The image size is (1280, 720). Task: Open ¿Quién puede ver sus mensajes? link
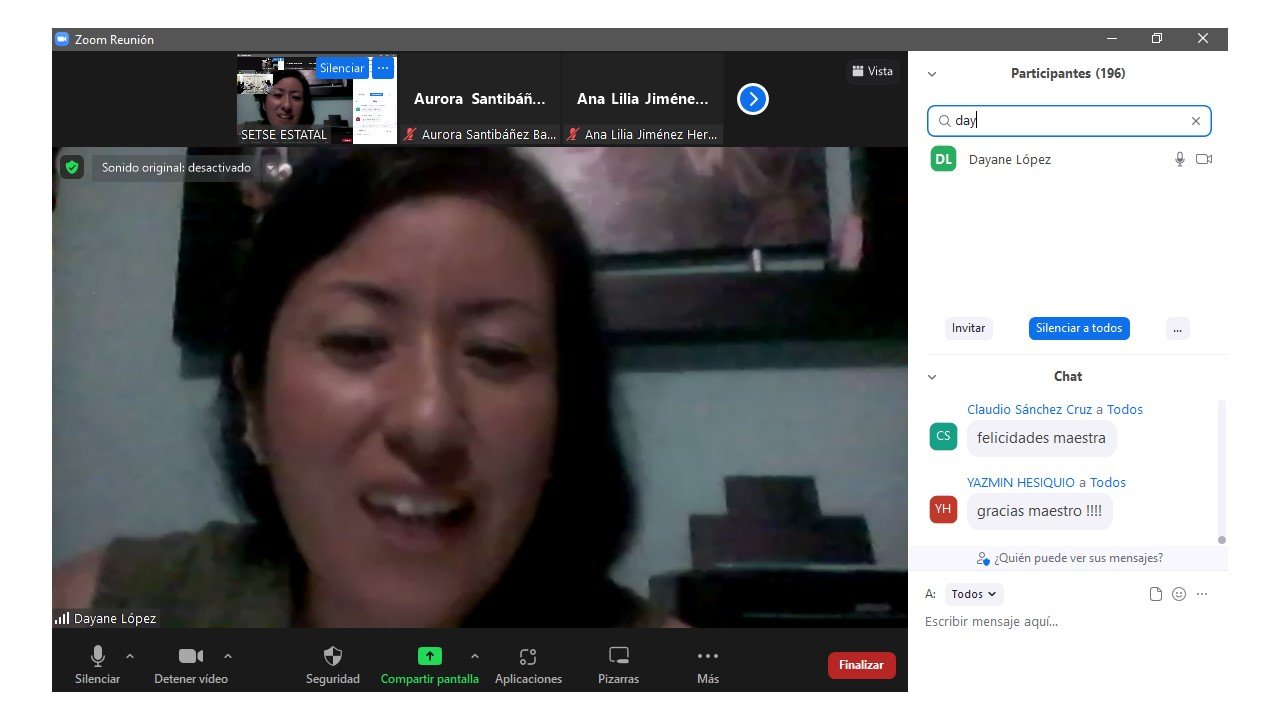1069,558
